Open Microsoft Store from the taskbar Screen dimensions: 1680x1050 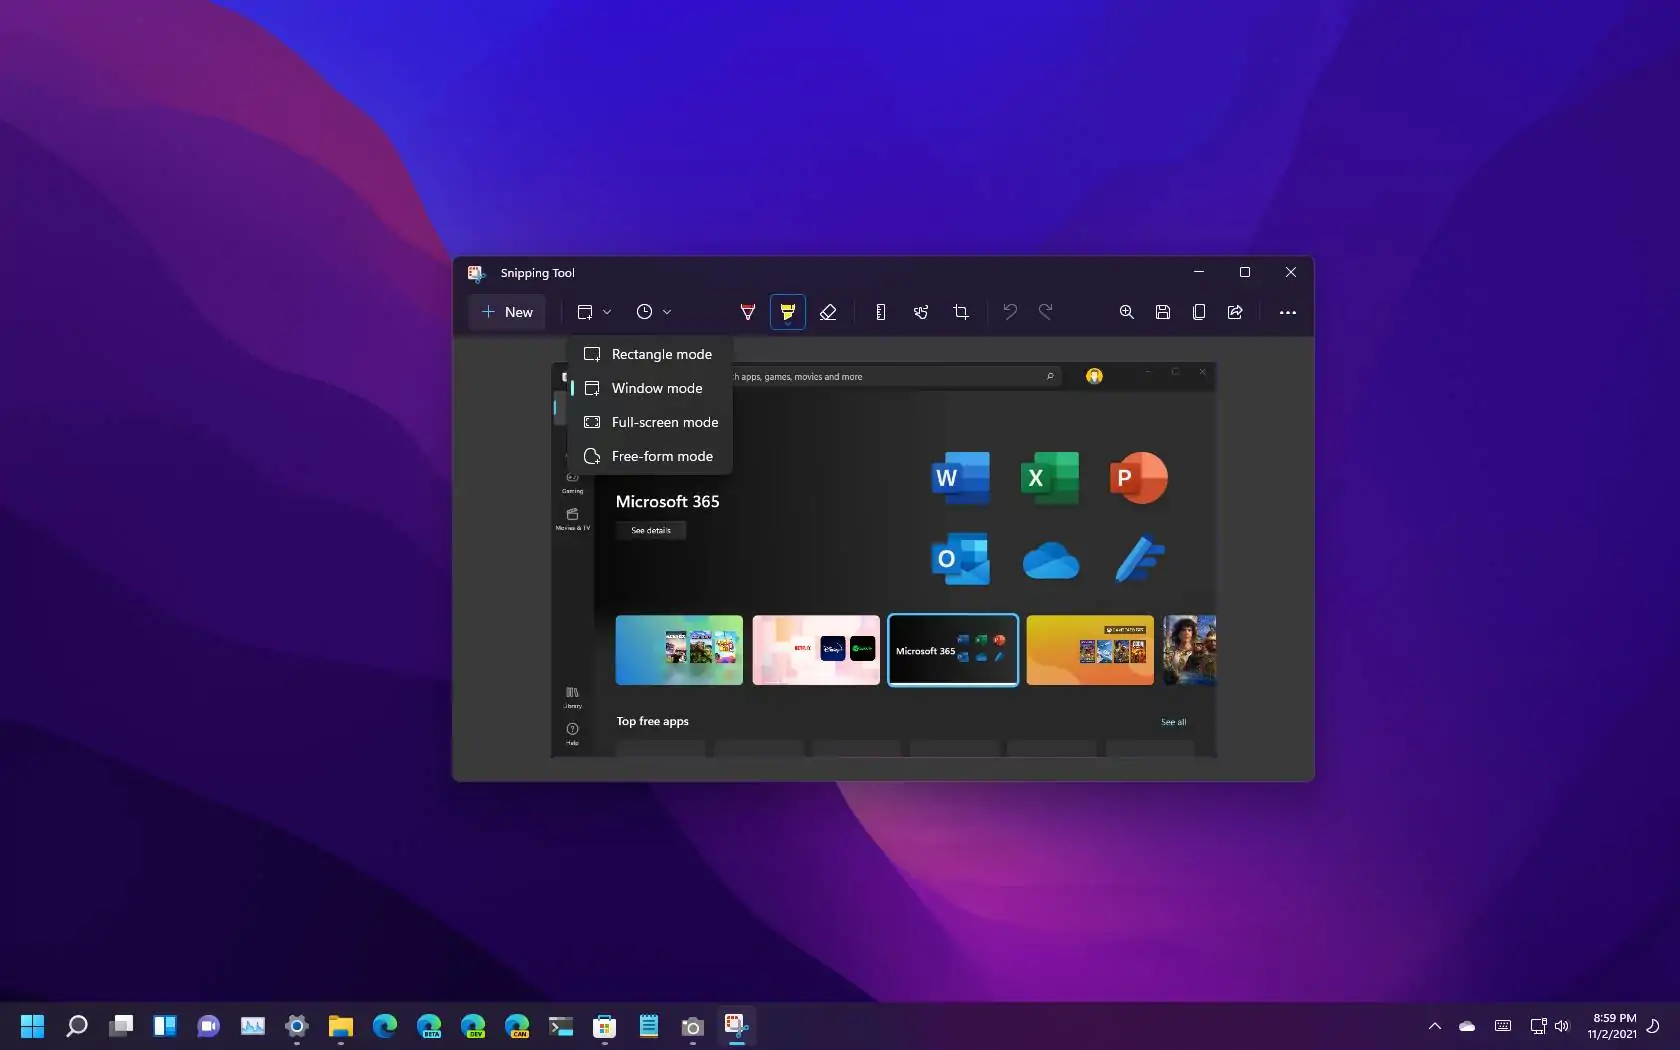pos(605,1026)
